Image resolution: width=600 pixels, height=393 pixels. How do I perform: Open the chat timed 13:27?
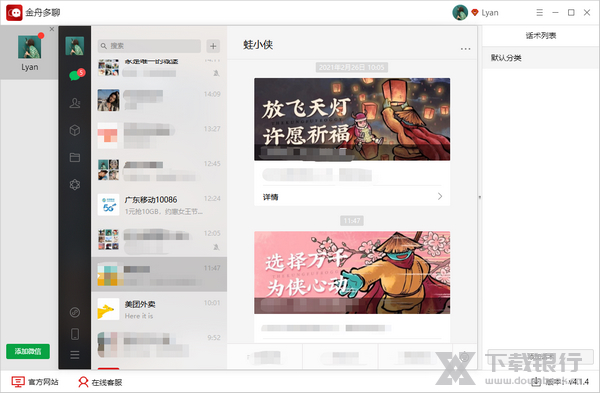coord(159,135)
